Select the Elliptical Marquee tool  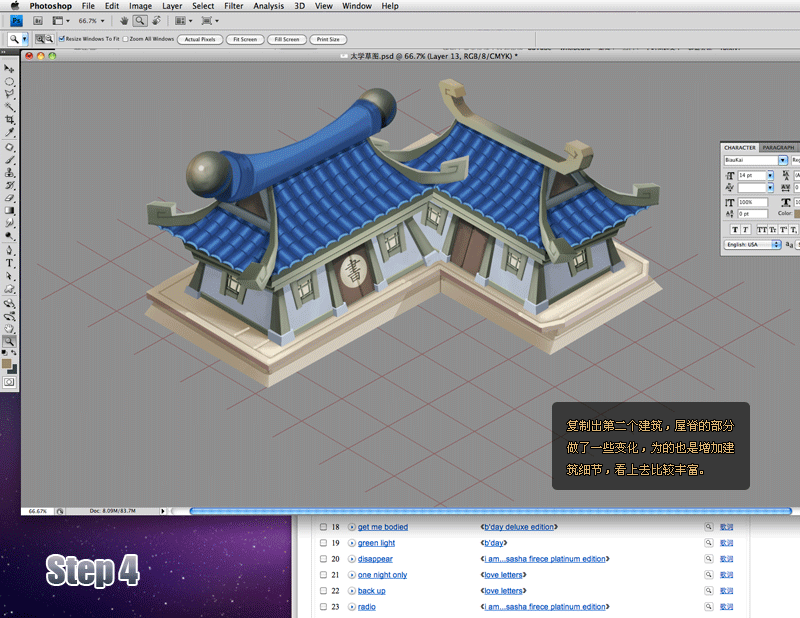coord(9,82)
